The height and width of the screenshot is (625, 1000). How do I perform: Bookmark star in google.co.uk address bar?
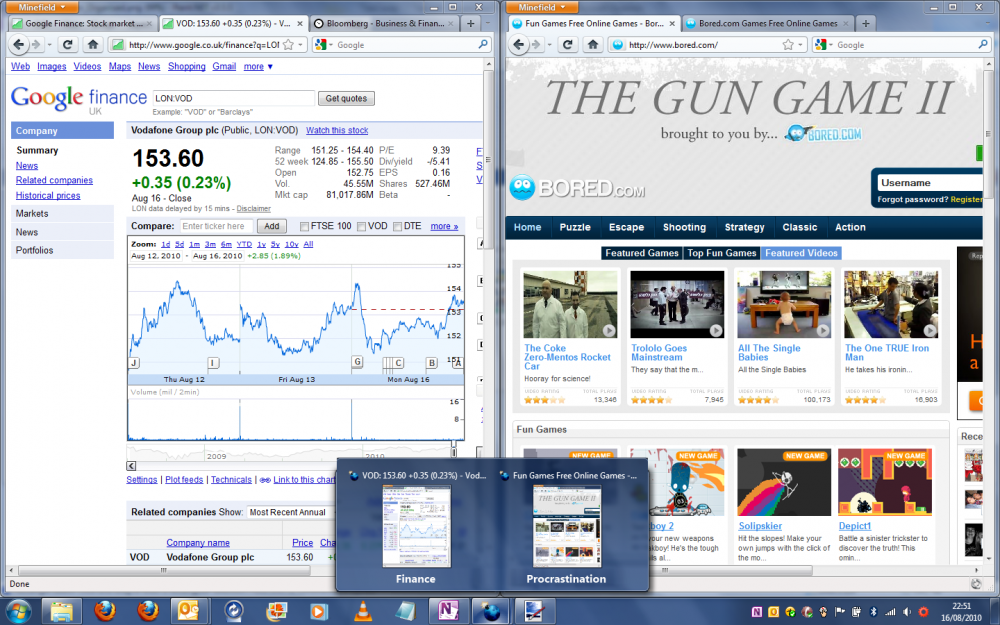tap(288, 45)
